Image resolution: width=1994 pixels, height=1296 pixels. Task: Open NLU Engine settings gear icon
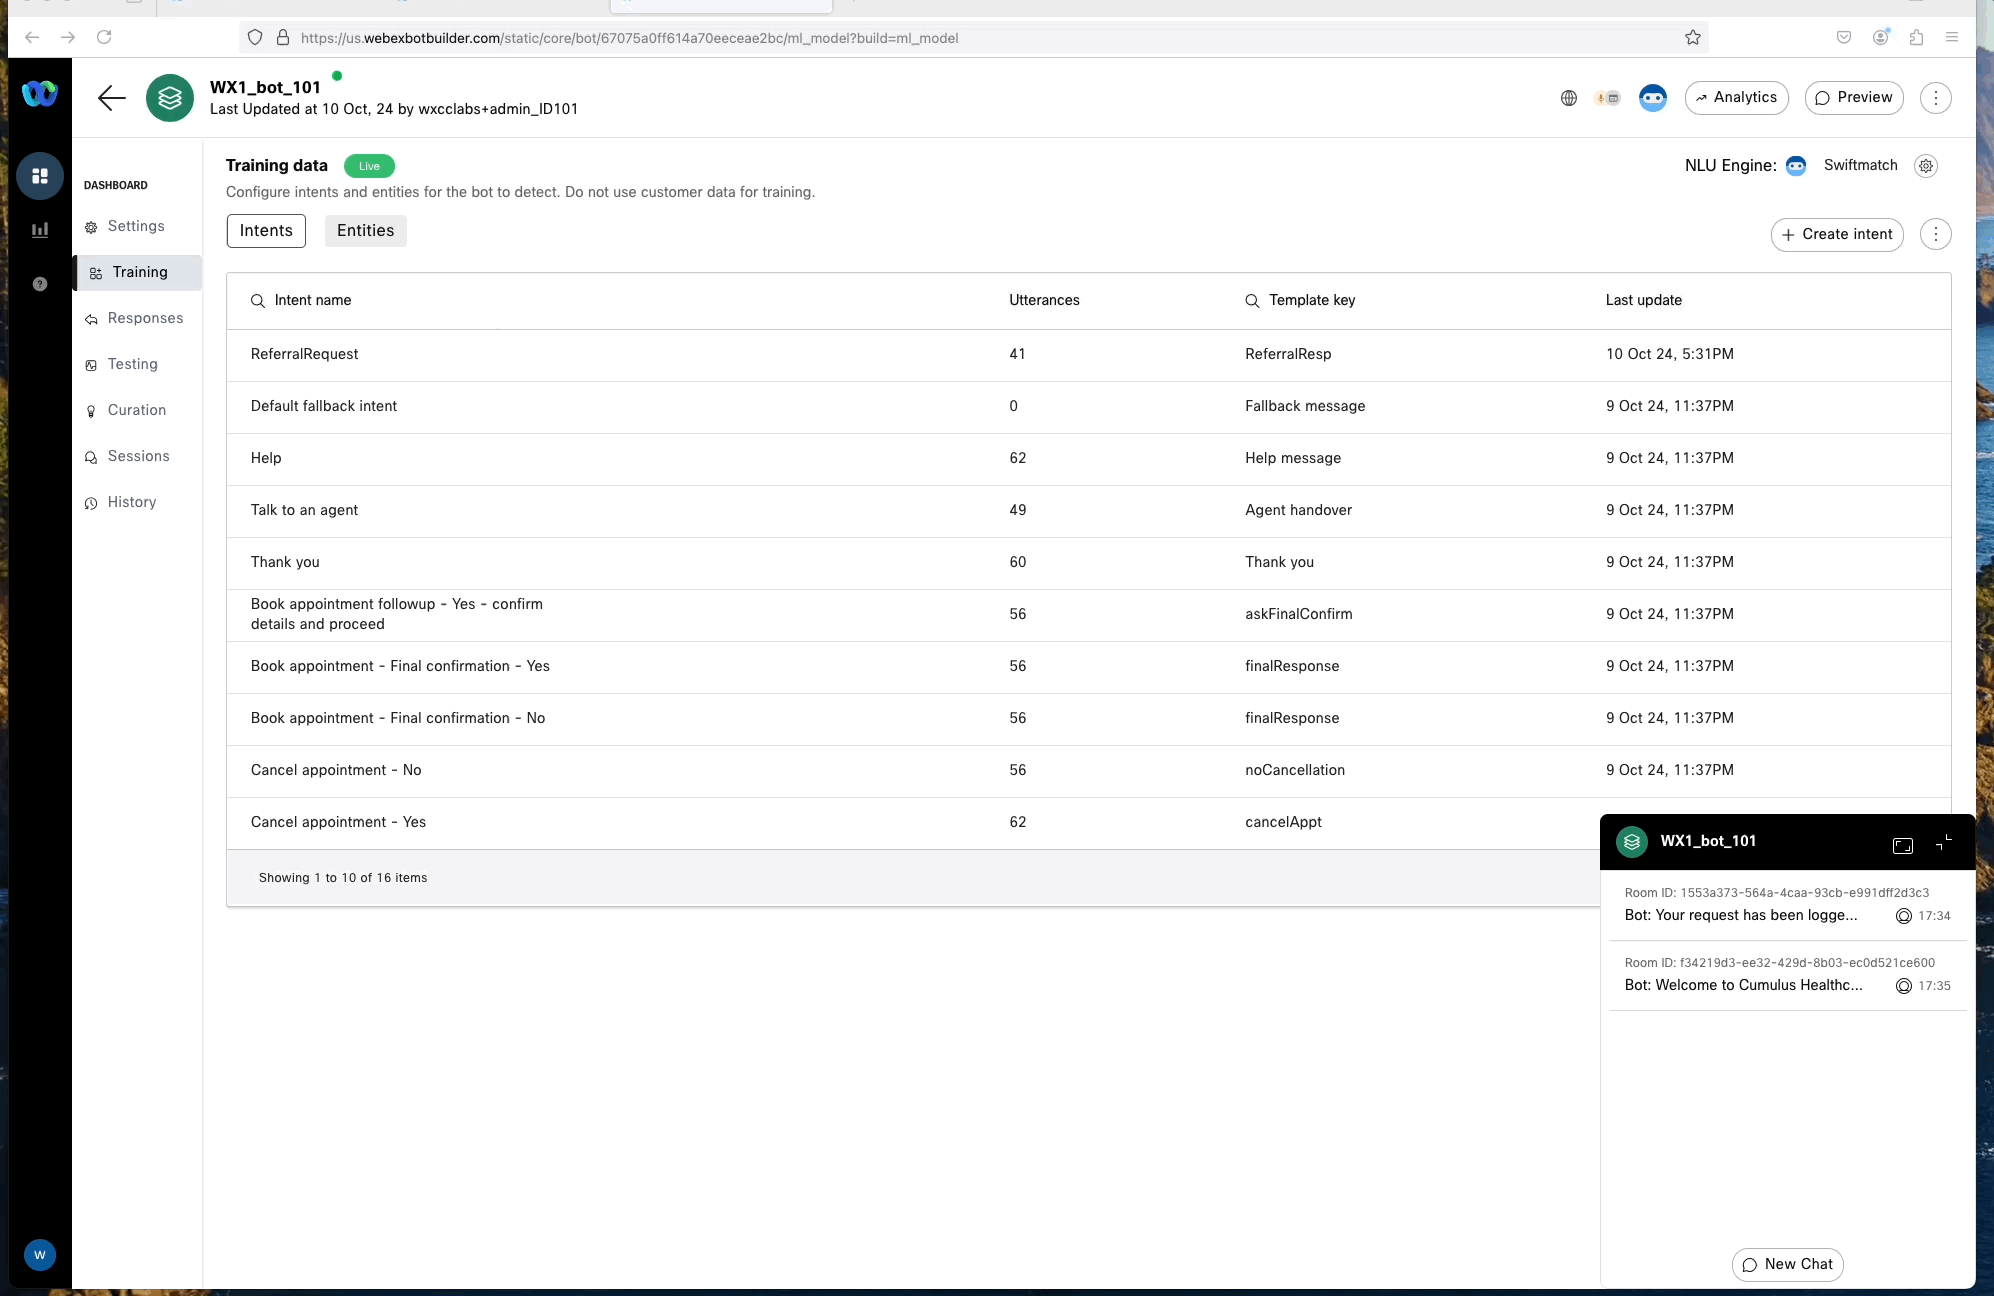pyautogui.click(x=1926, y=166)
